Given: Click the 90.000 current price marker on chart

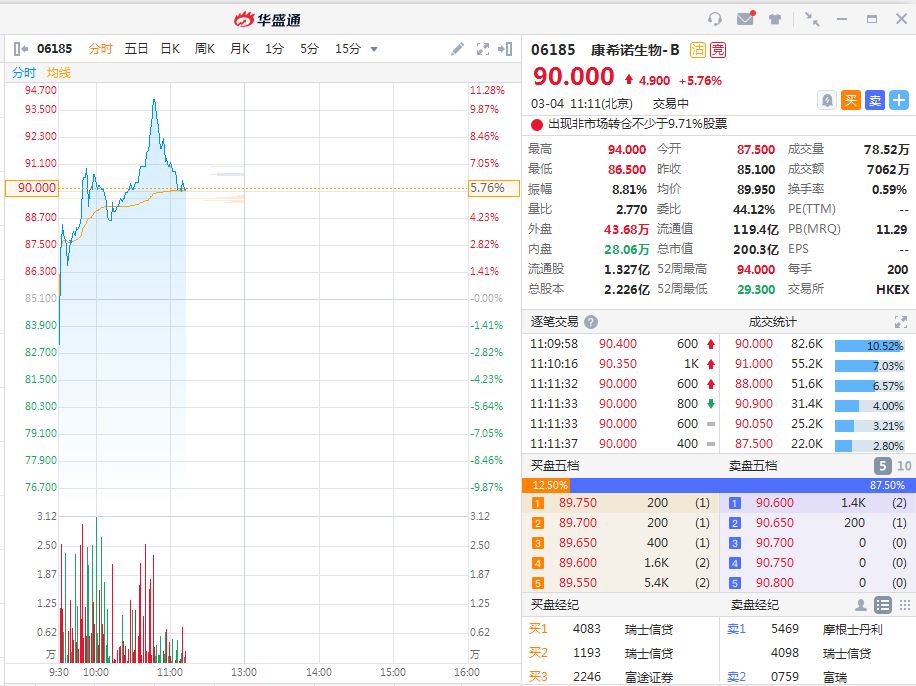Looking at the screenshot, I should coord(32,188).
